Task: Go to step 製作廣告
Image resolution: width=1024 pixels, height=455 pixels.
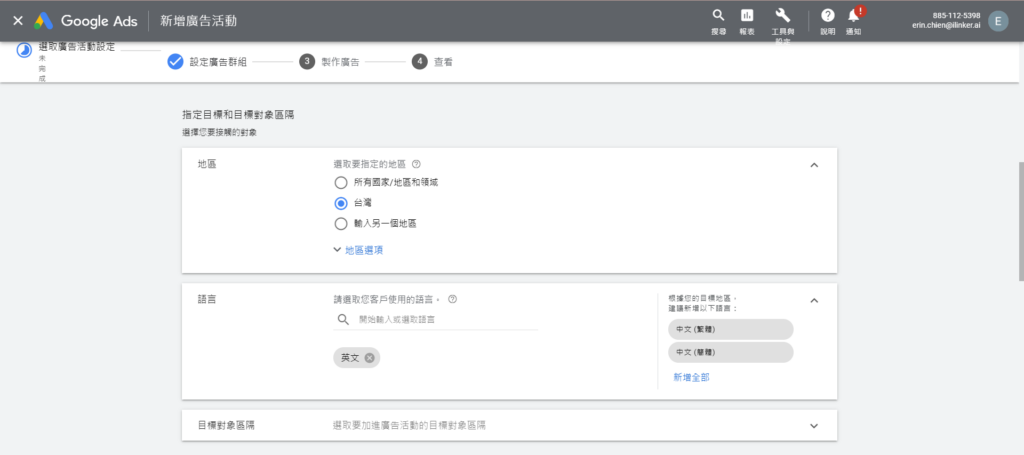Action: click(340, 63)
